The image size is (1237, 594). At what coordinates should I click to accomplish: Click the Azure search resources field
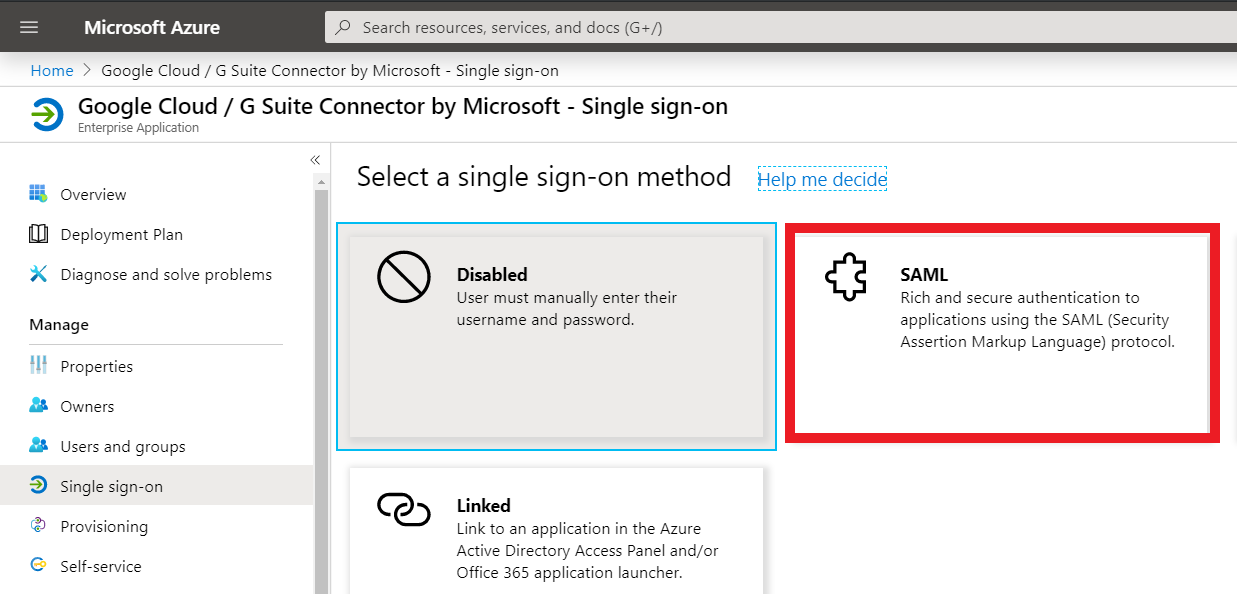tap(780, 27)
